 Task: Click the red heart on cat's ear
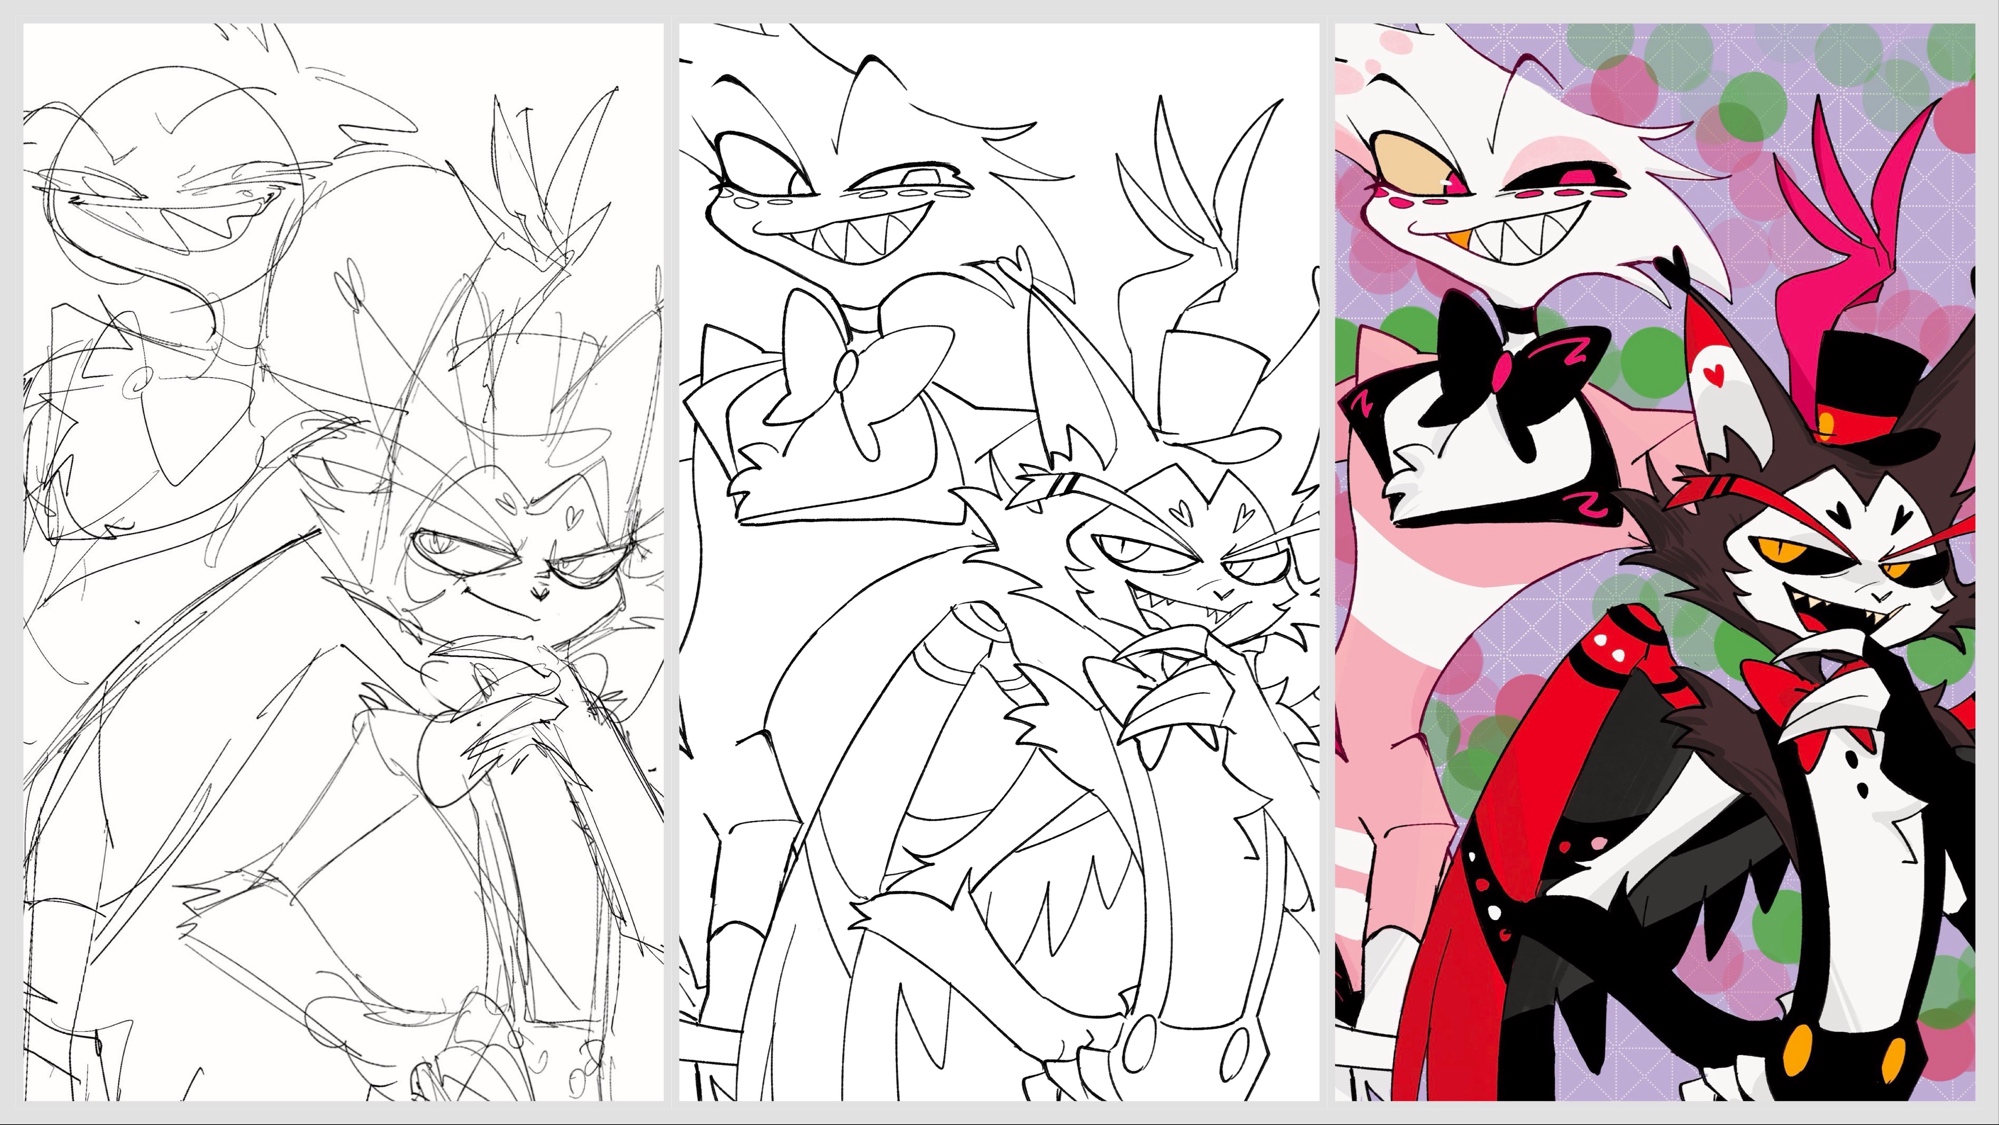coord(1716,376)
